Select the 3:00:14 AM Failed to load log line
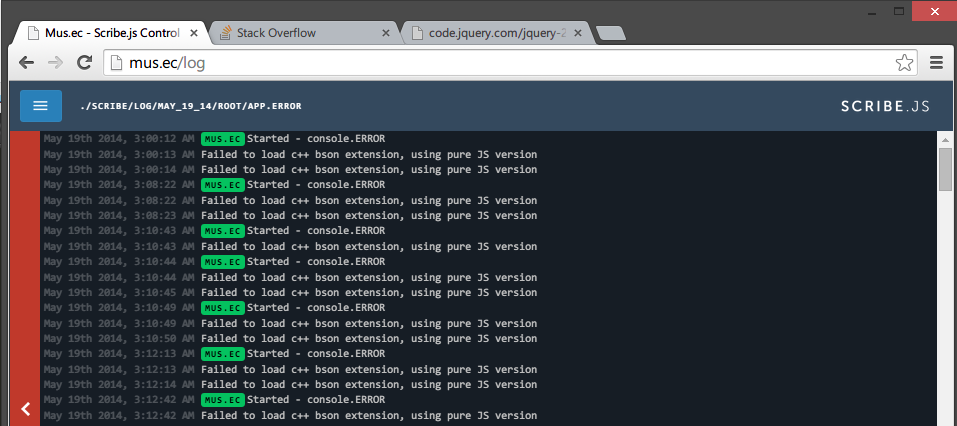This screenshot has width=957, height=426. 291,170
